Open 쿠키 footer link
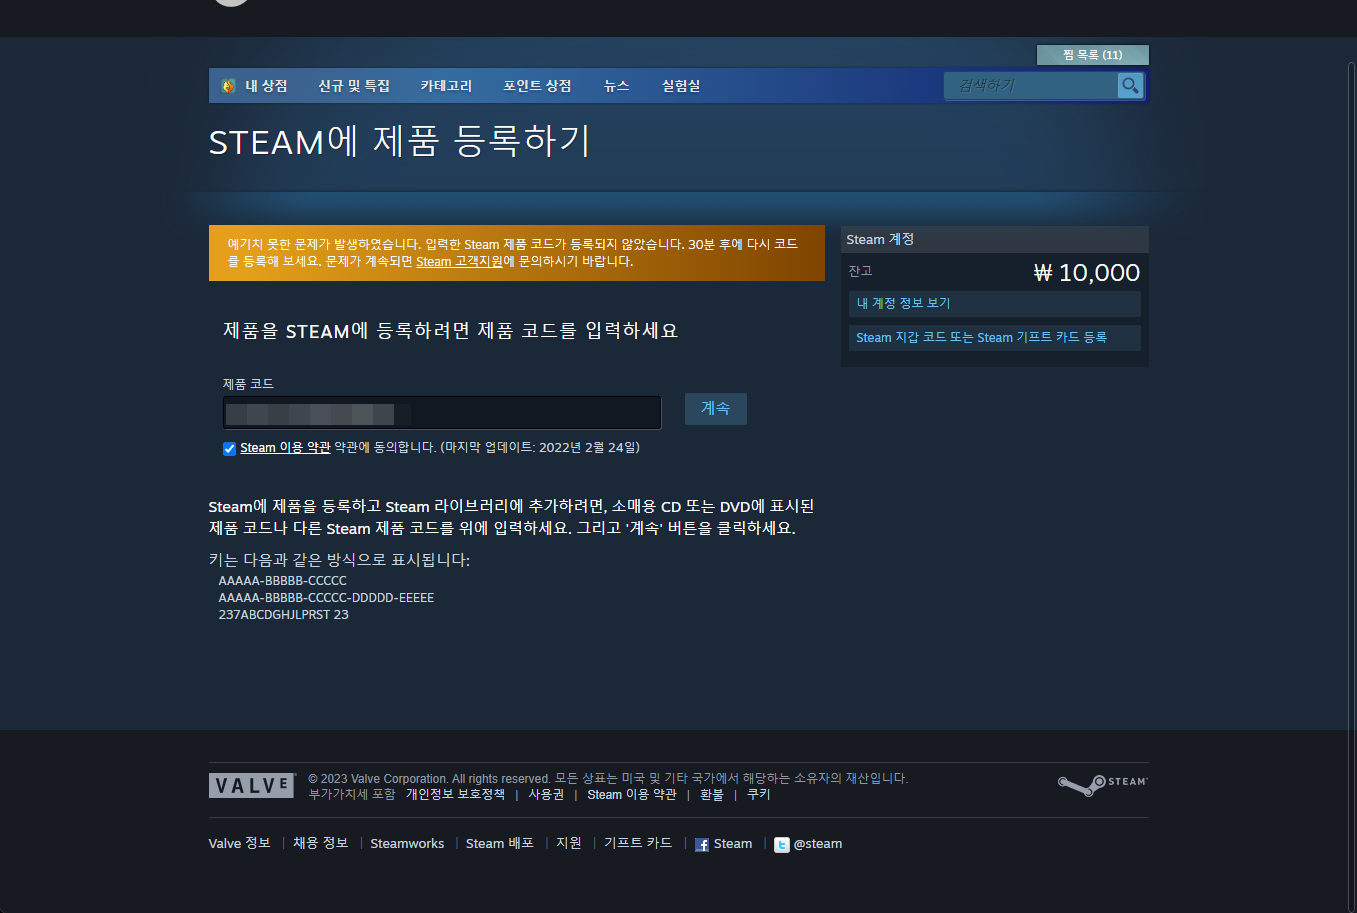The width and height of the screenshot is (1357, 913). click(759, 795)
